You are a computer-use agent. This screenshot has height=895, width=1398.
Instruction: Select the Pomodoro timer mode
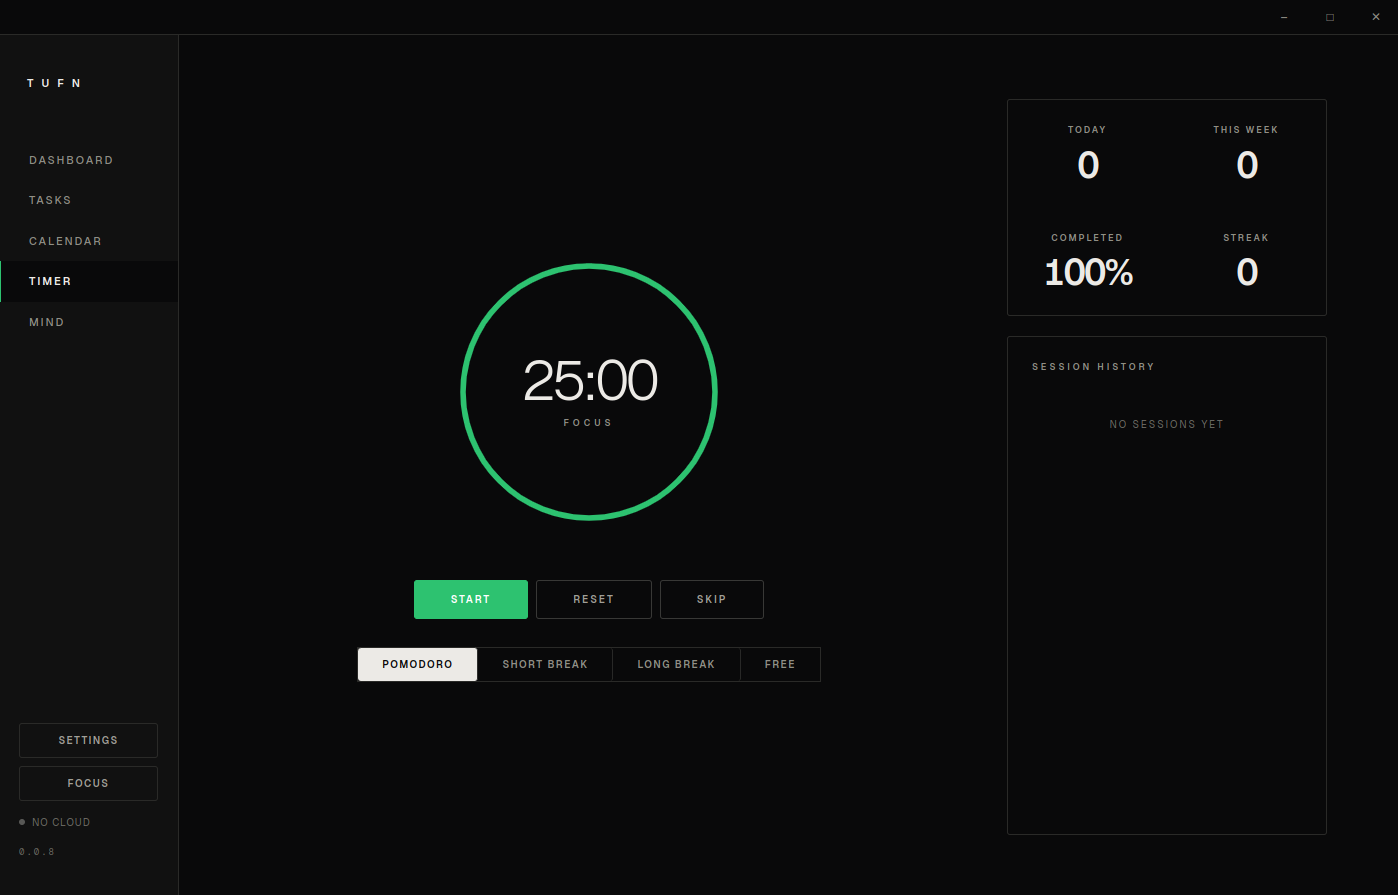(417, 664)
